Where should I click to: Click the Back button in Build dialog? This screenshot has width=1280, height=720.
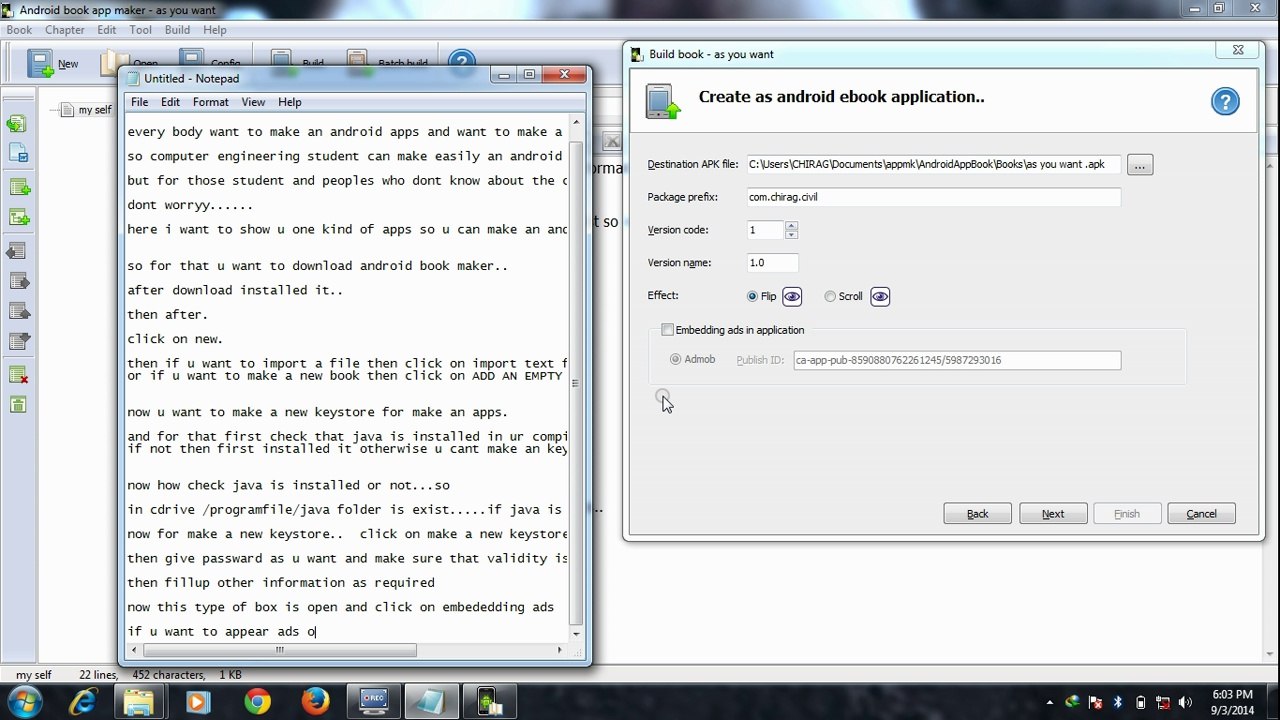977,514
